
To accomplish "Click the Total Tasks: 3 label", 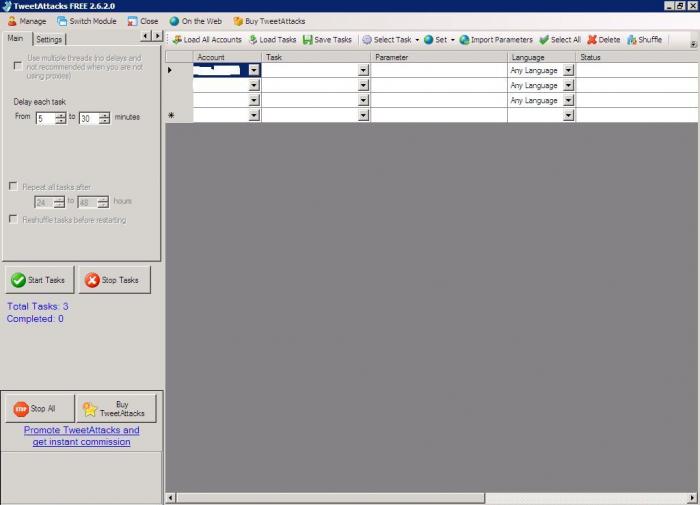I will (38, 306).
